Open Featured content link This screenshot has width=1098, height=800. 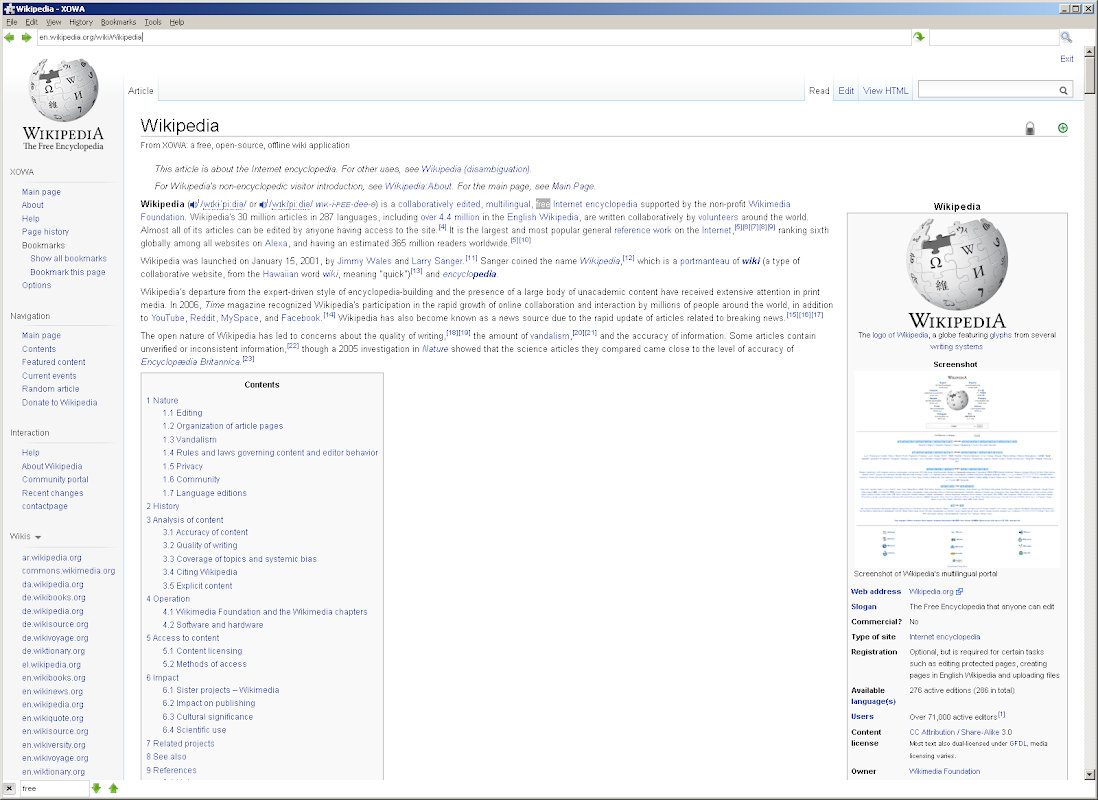(53, 362)
